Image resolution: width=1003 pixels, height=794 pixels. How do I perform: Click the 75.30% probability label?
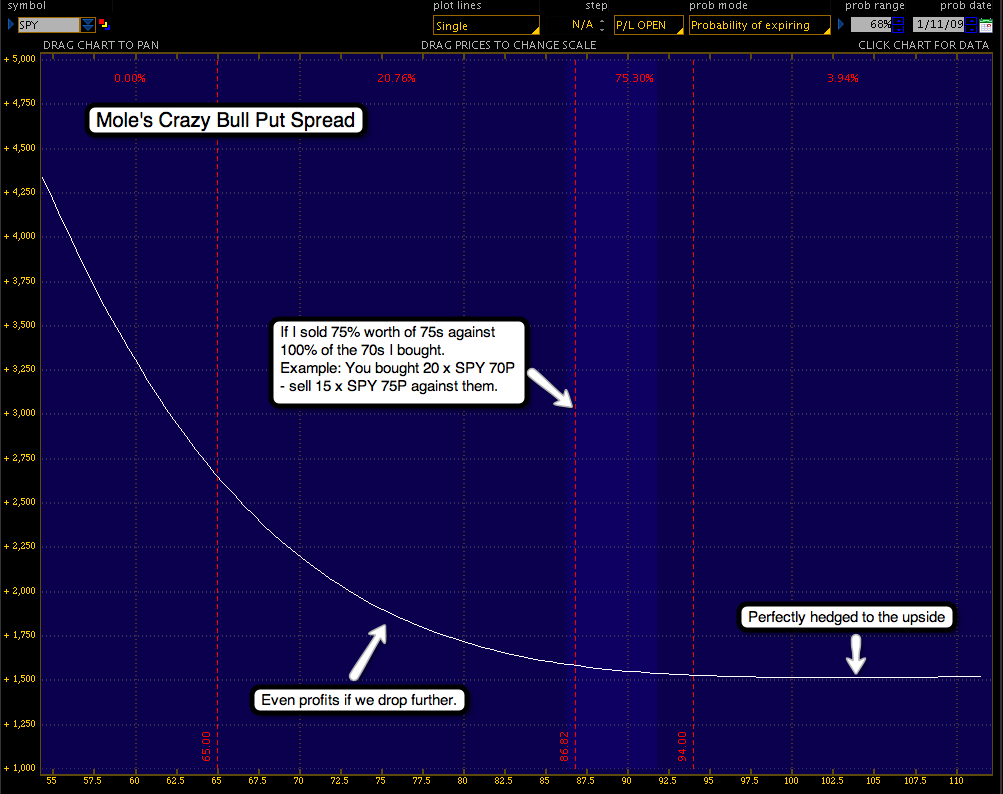[635, 78]
